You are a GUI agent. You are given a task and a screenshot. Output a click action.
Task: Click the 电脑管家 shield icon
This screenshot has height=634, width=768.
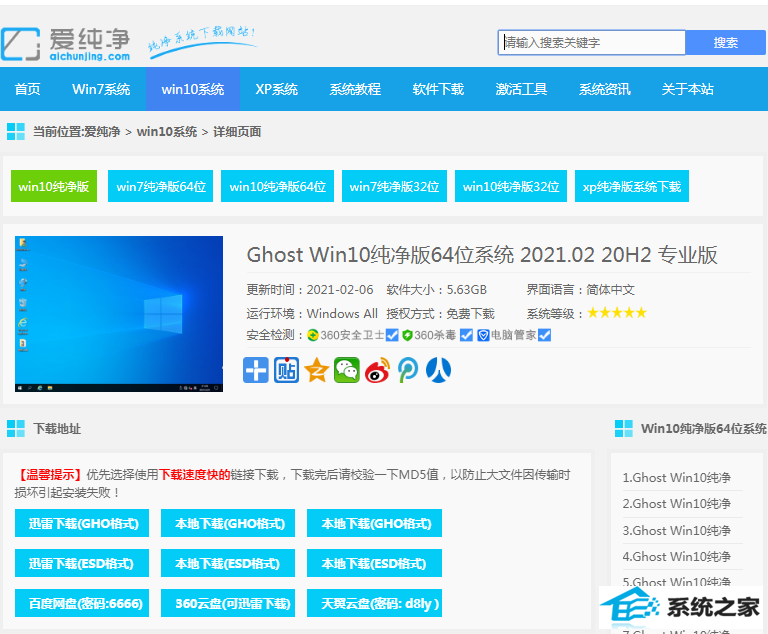[483, 335]
